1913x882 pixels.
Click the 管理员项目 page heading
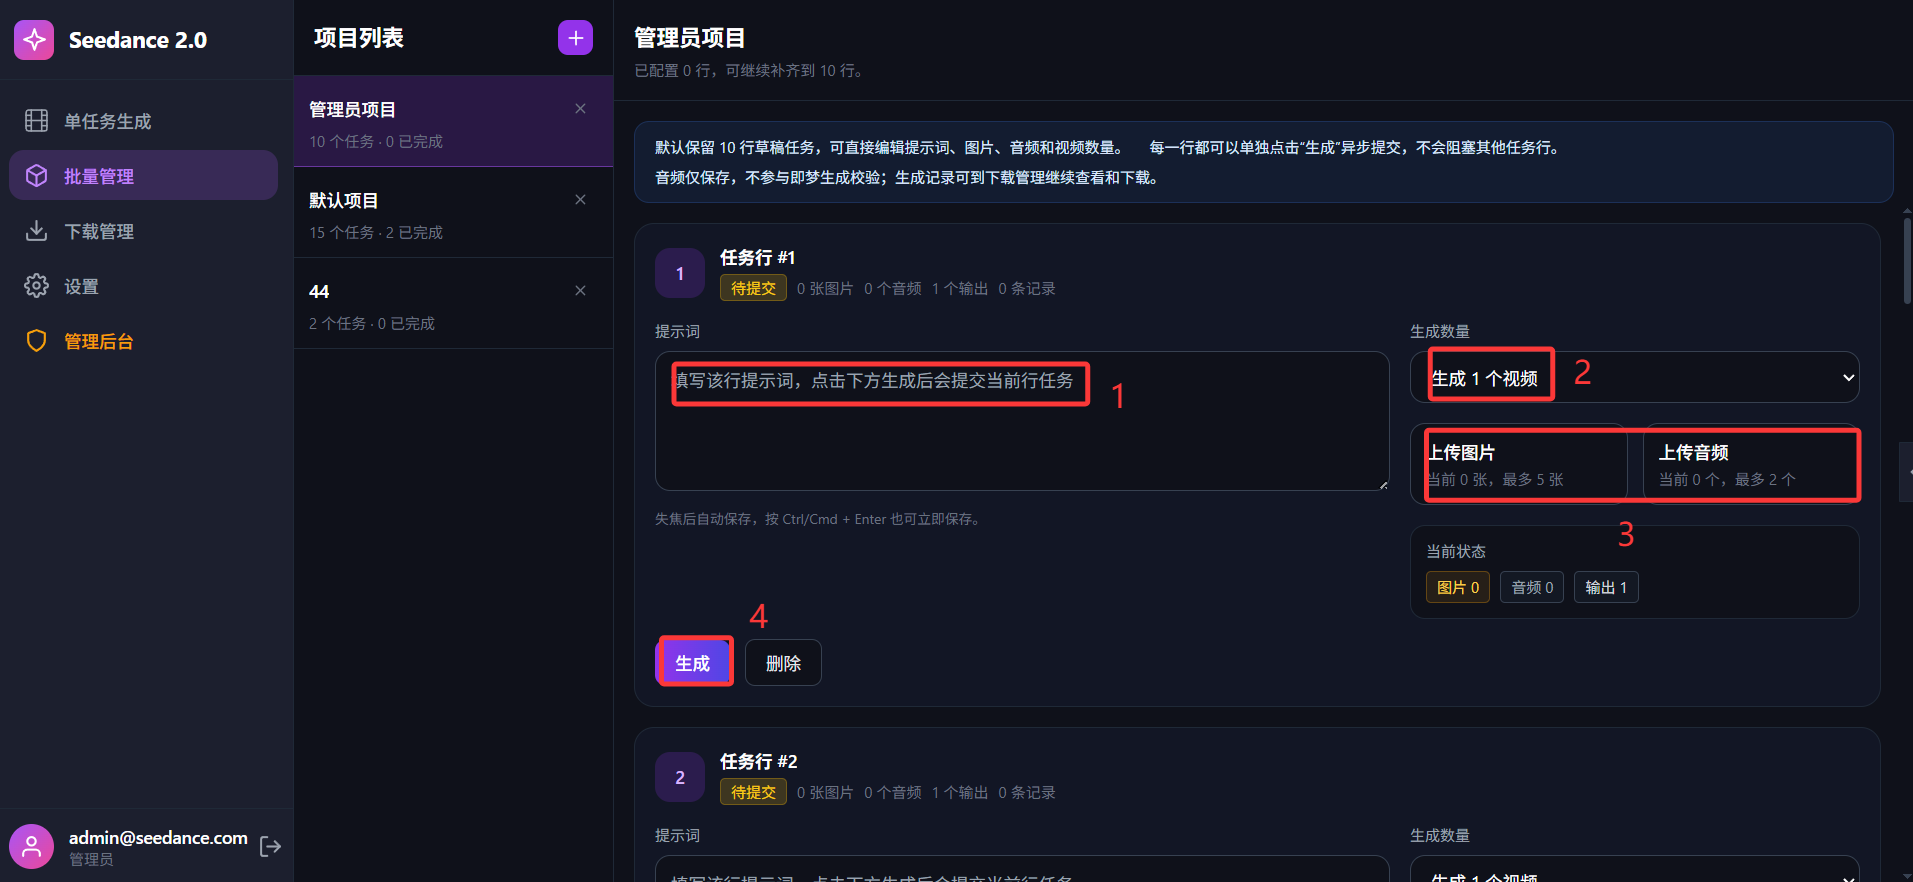690,38
